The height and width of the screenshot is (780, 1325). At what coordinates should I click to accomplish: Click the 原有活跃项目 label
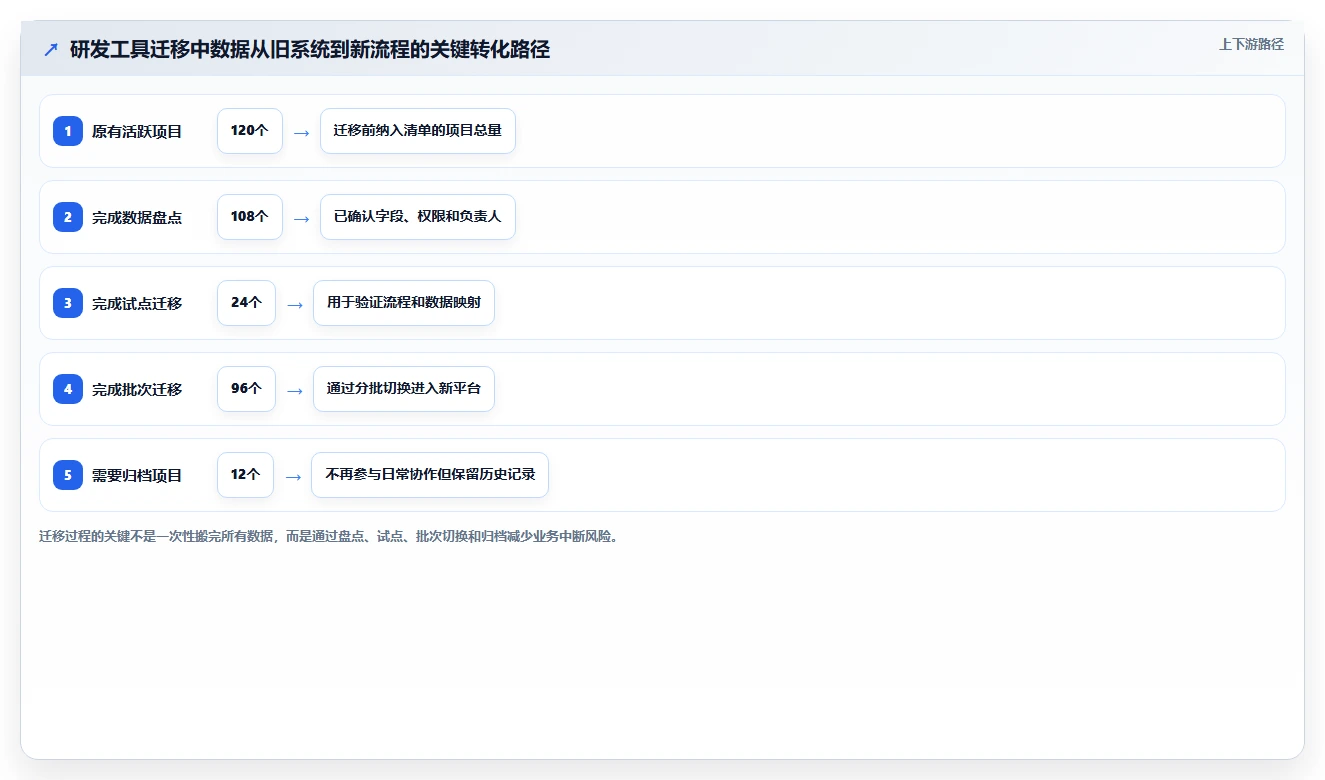[x=137, y=131]
